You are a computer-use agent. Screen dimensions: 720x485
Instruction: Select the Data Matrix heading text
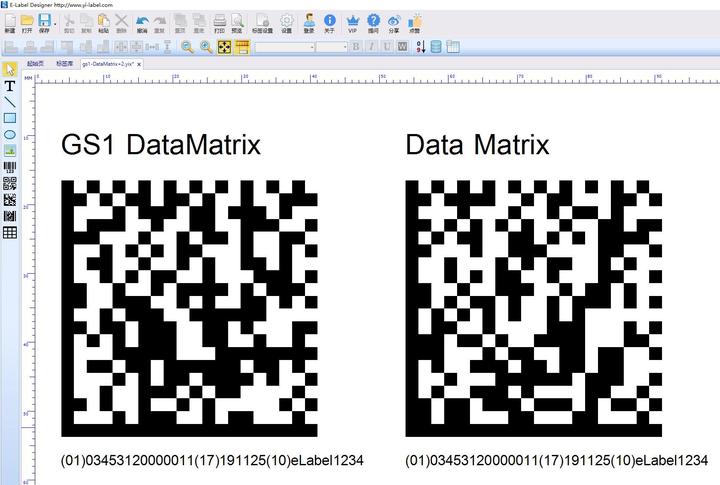[x=478, y=145]
